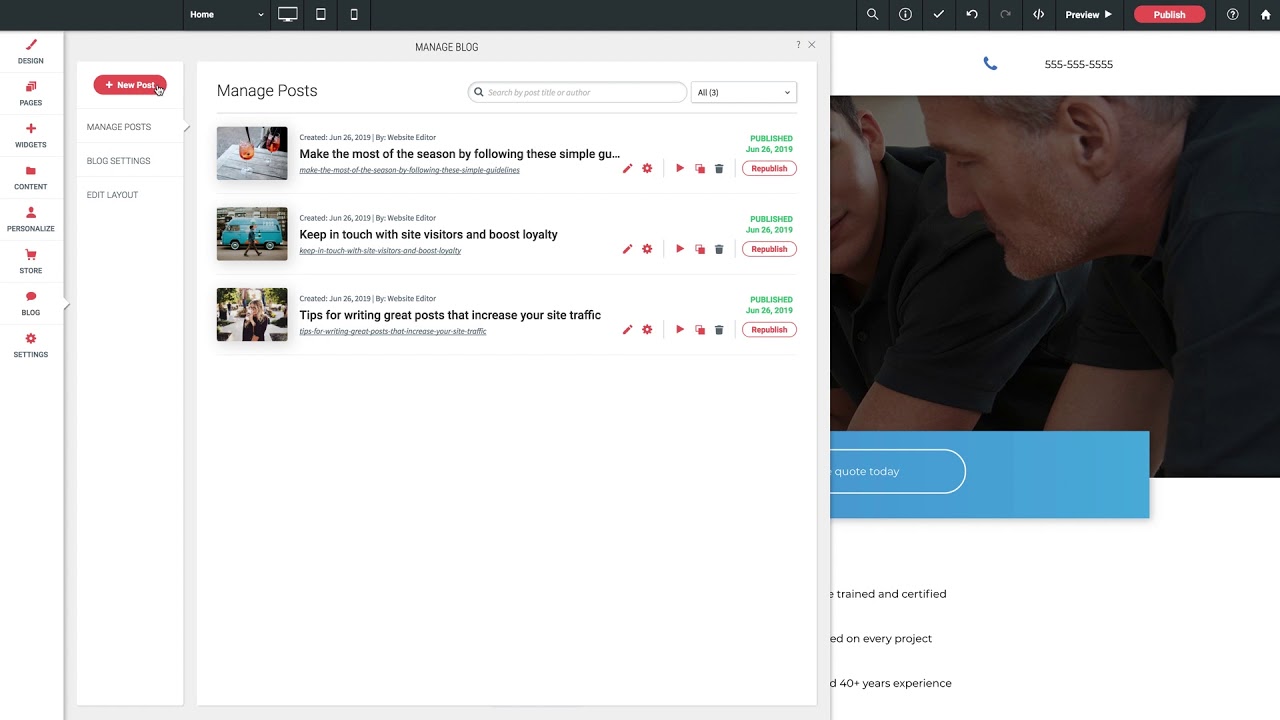Republish the 'Keep in touch' post
The height and width of the screenshot is (720, 1280).
769,249
